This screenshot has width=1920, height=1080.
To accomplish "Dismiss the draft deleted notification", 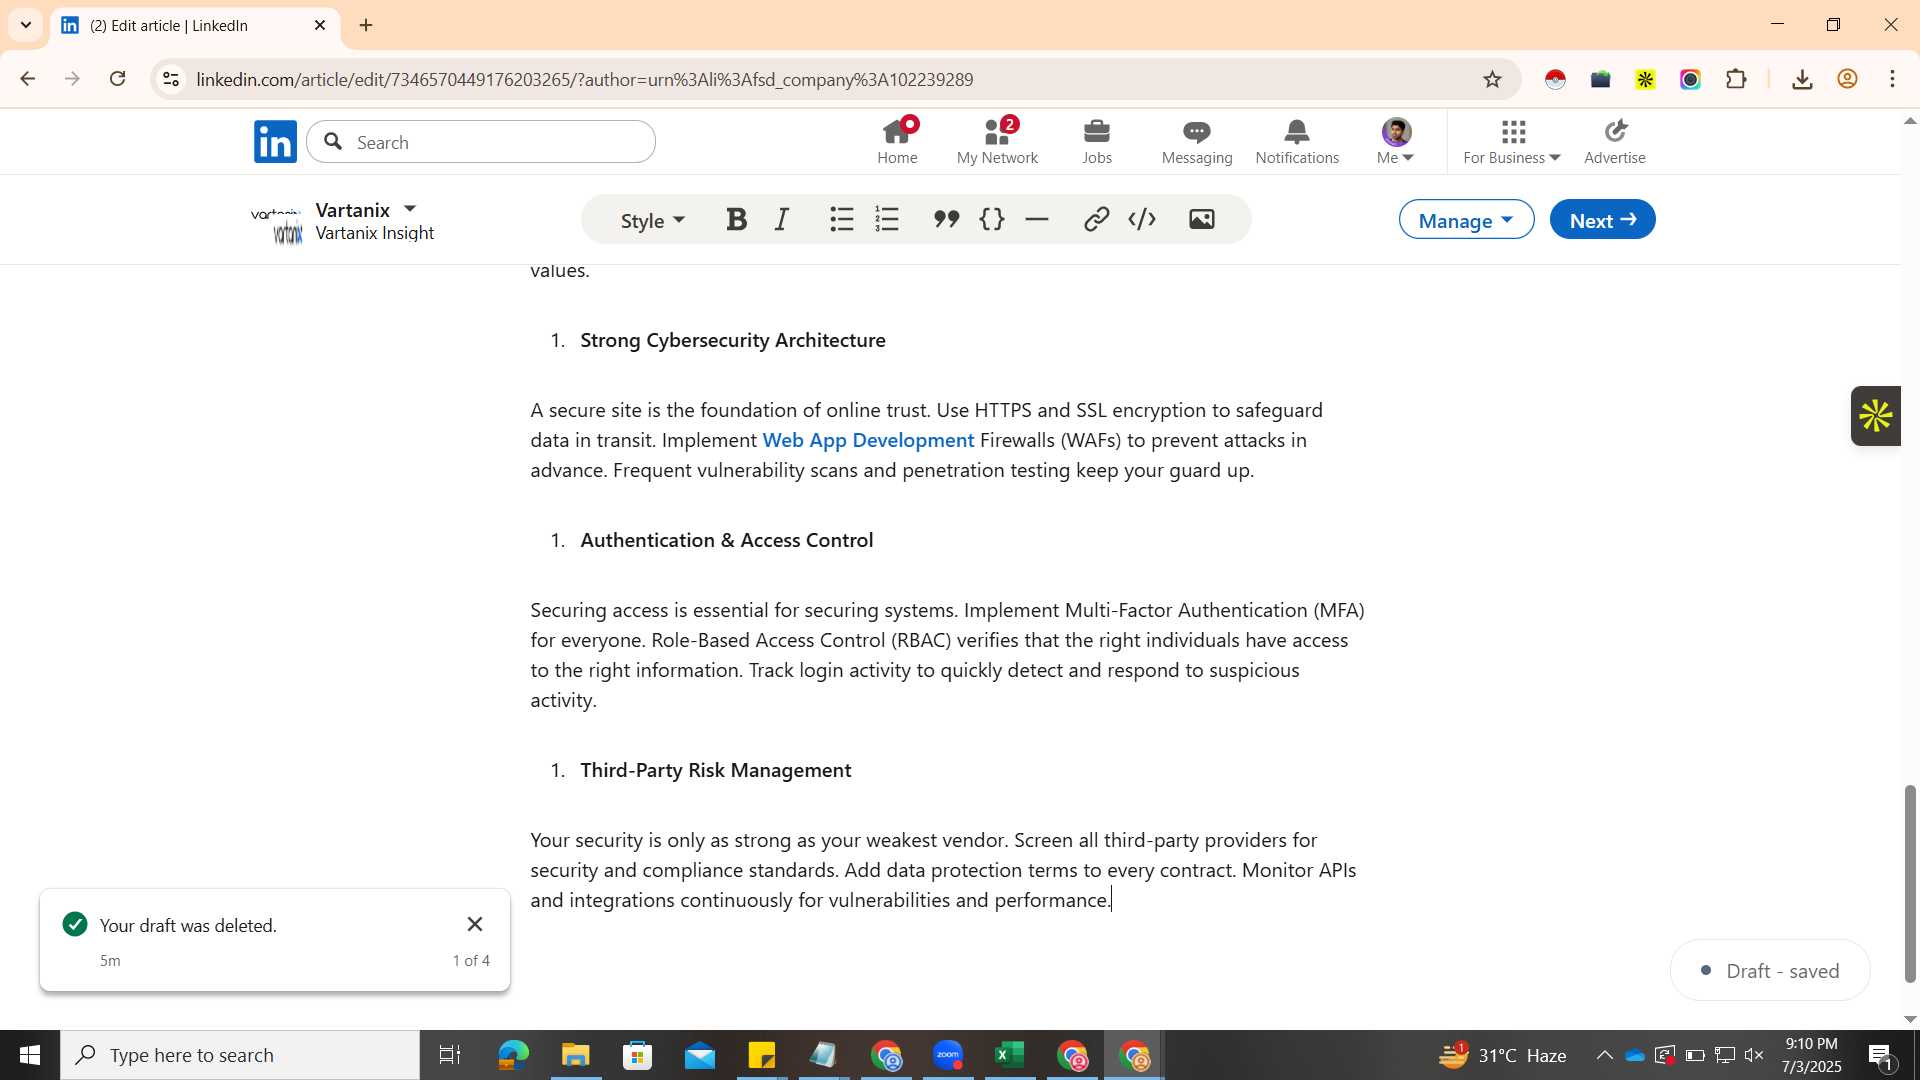I will pos(475,924).
